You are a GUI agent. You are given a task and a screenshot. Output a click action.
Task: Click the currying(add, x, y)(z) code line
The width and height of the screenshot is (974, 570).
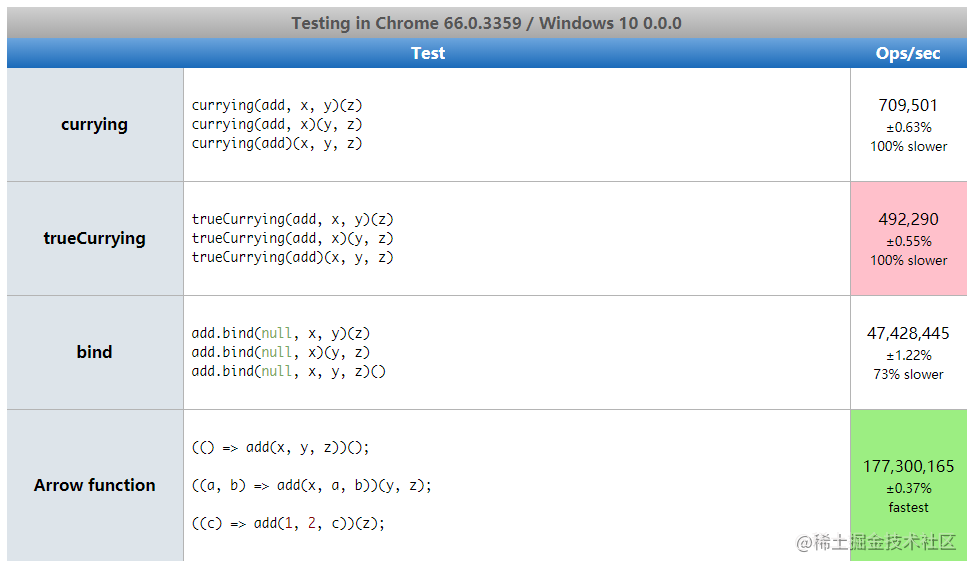(x=277, y=106)
